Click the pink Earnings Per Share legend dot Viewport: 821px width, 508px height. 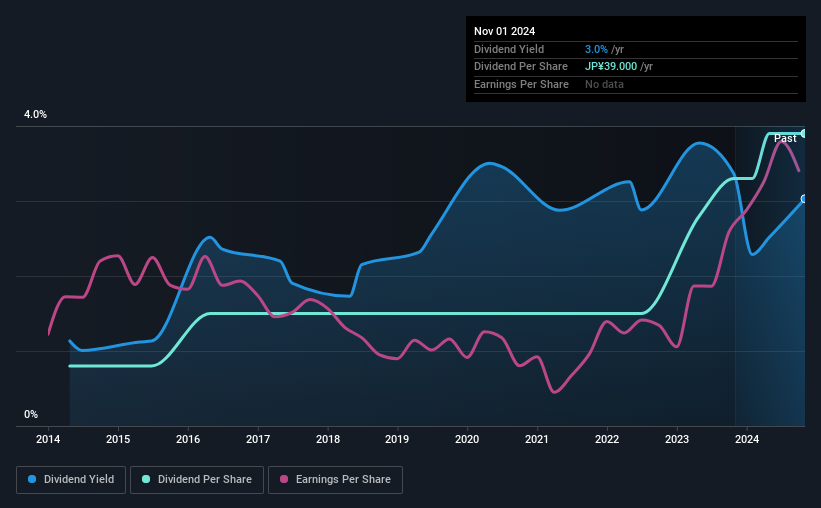coord(286,480)
